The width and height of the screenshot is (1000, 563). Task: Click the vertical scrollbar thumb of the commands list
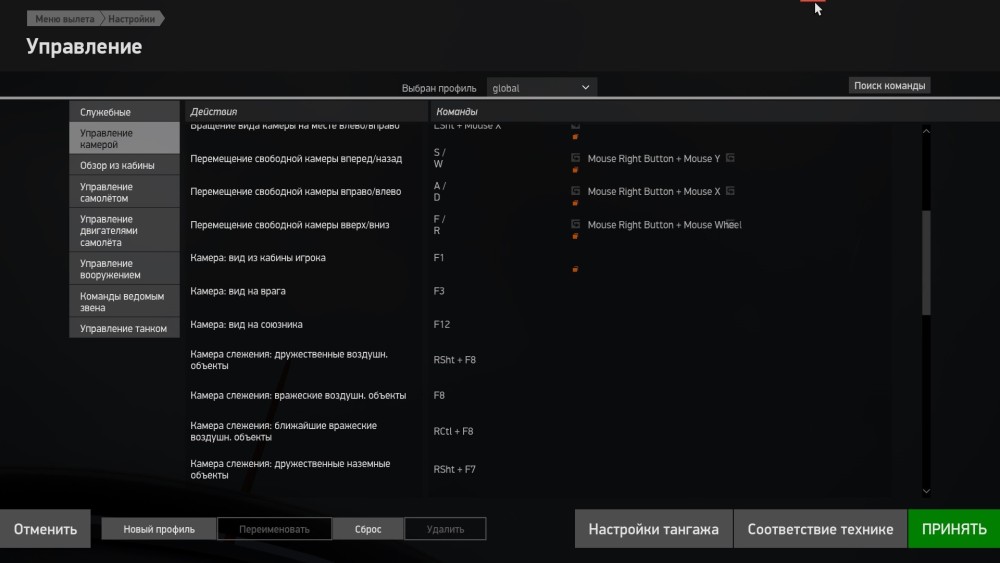coord(926,262)
